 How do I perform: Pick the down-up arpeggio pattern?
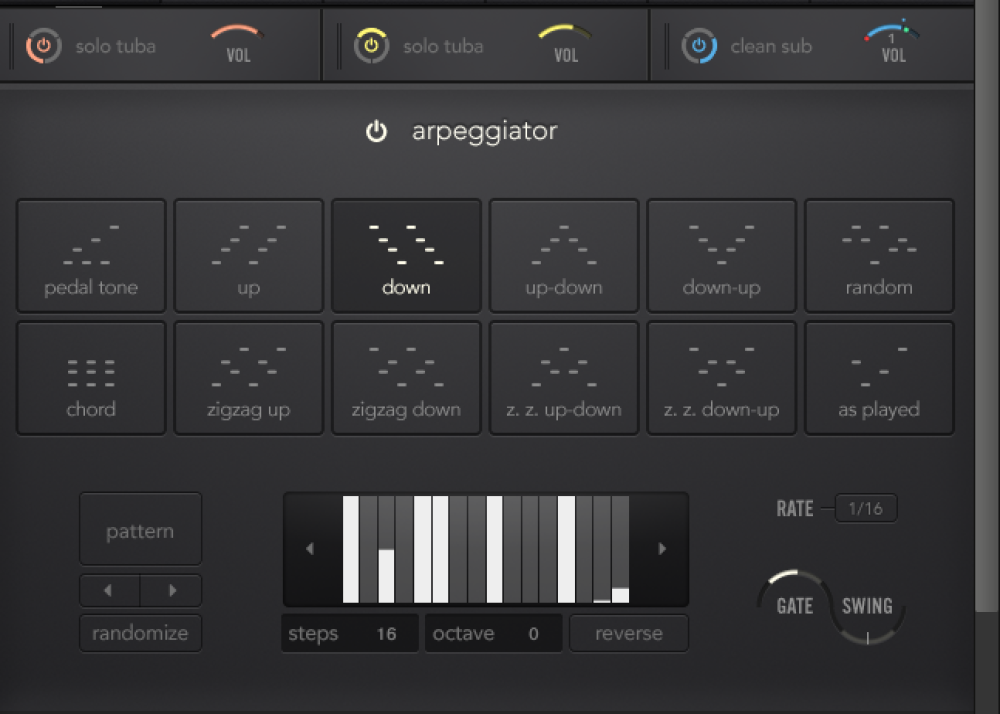(721, 256)
